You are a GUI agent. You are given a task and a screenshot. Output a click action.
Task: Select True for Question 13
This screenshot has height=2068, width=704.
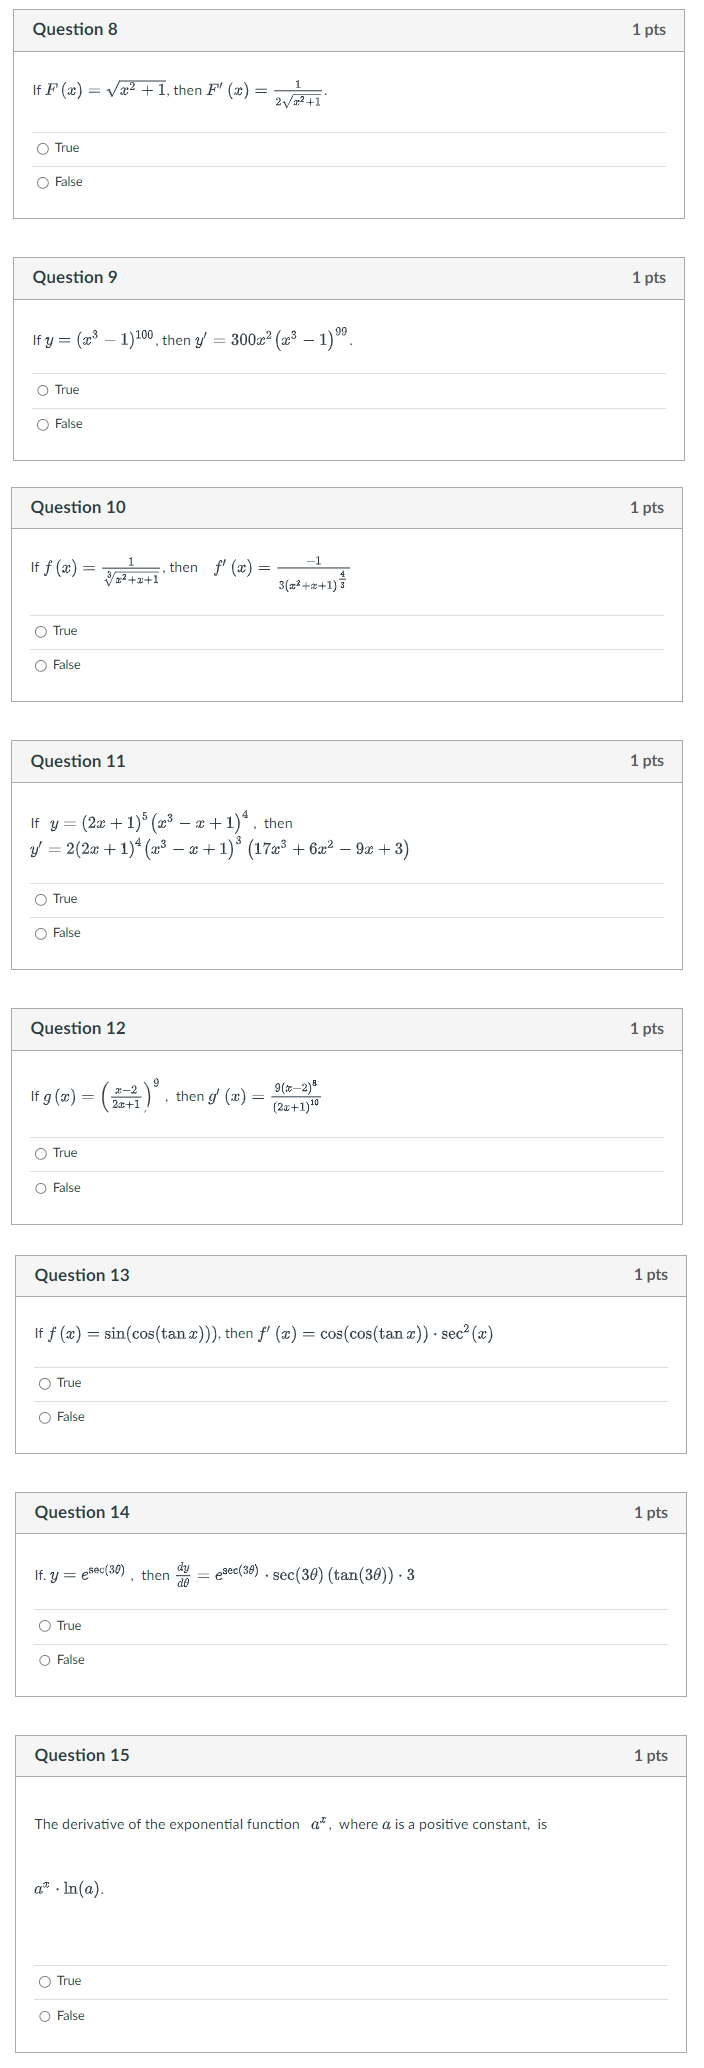[x=43, y=1382]
